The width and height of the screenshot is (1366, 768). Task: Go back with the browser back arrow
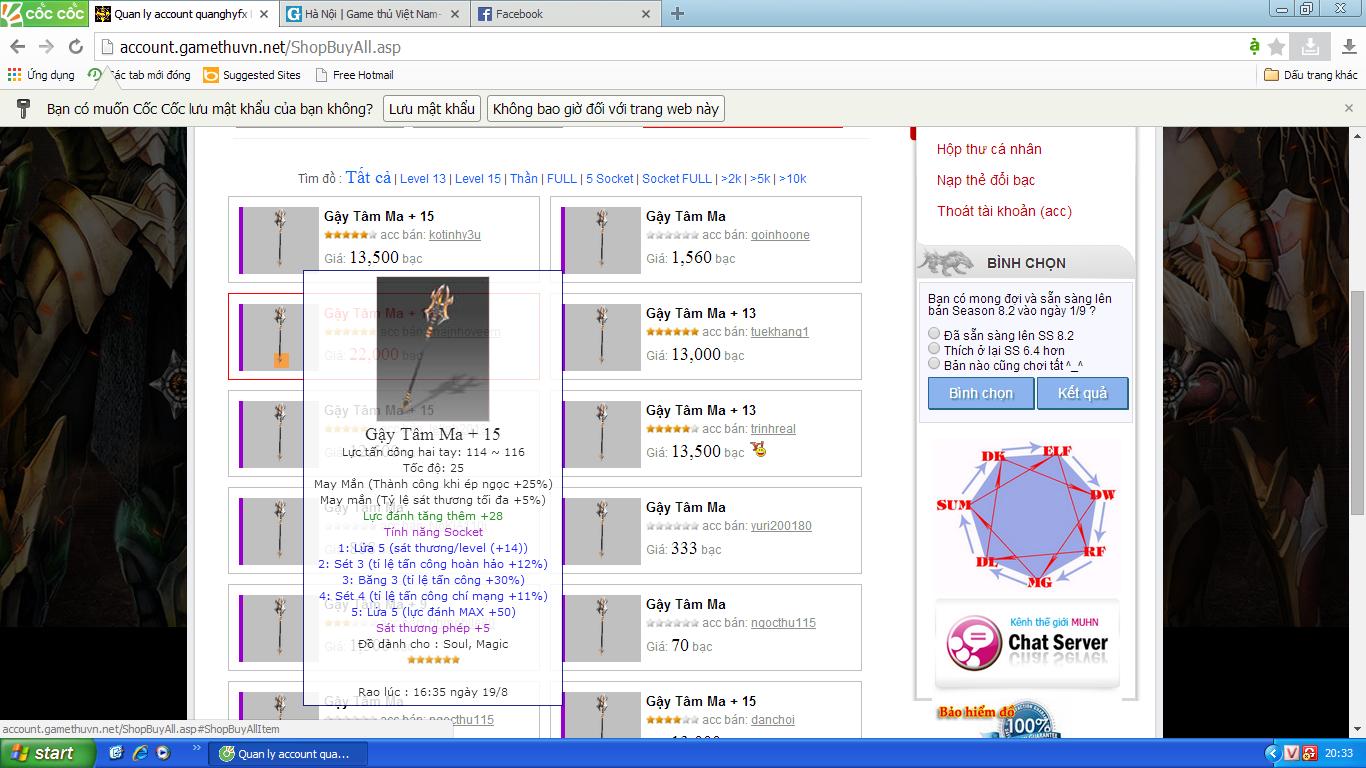[17, 47]
